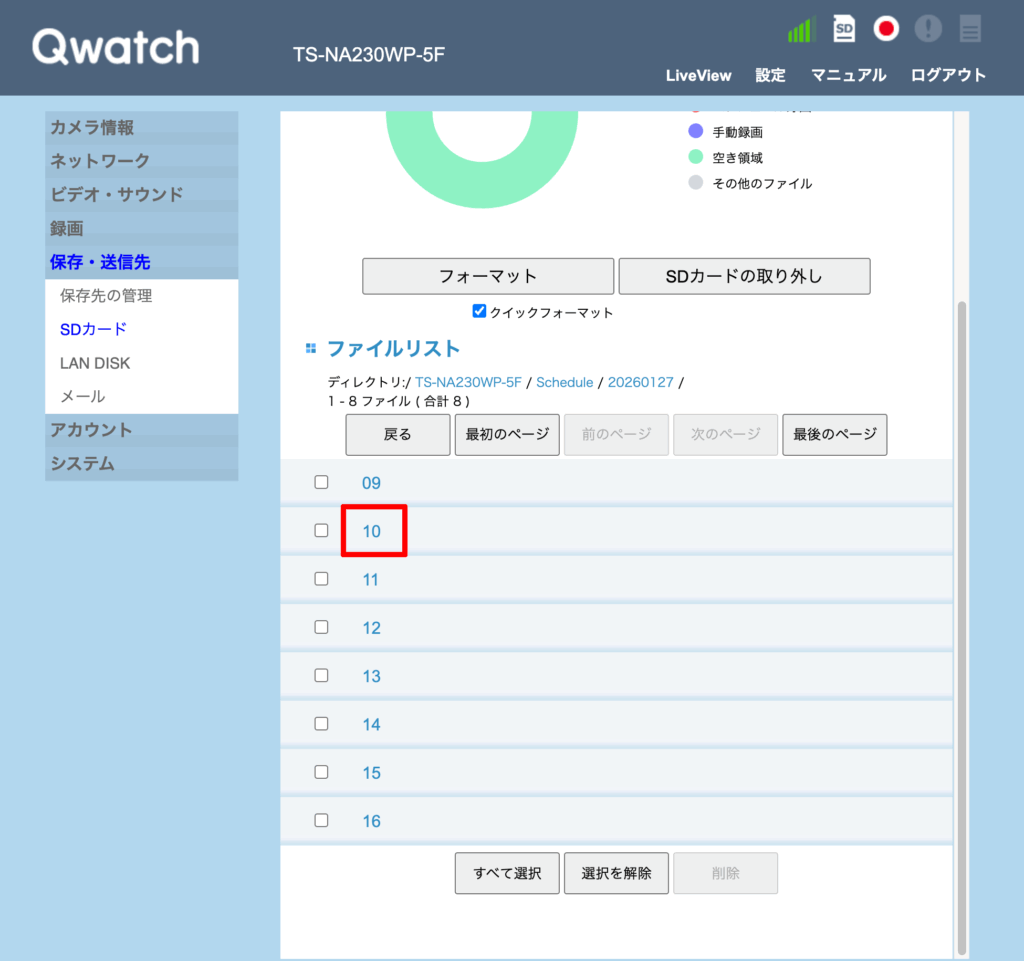Click the Schedule breadcrumb link
Screen dimensions: 1024x961
click(564, 382)
